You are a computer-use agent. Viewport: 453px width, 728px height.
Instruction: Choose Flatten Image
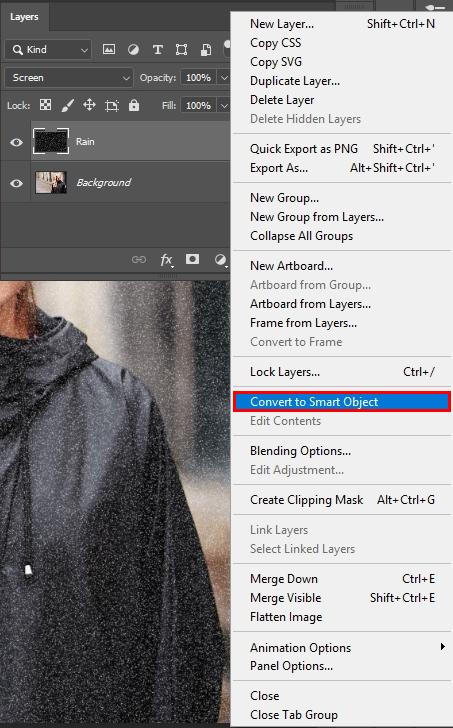point(286,617)
